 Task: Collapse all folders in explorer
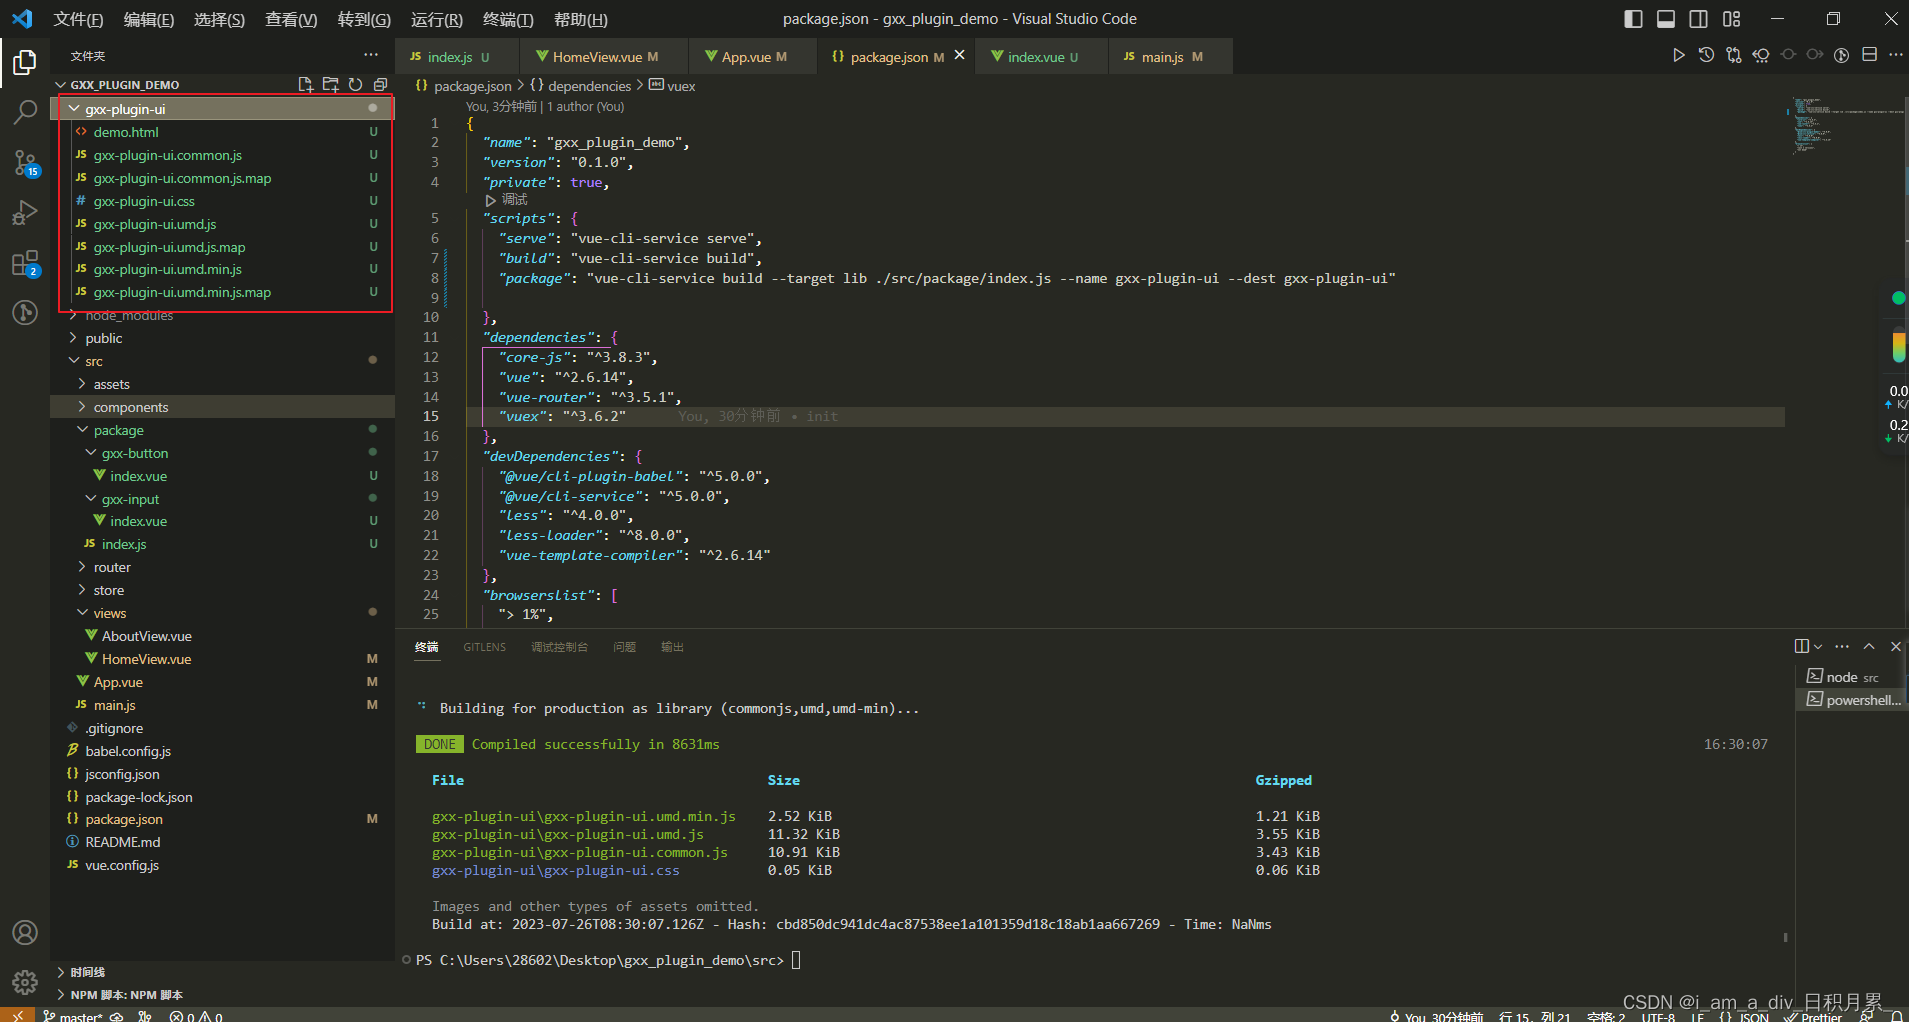pyautogui.click(x=380, y=85)
